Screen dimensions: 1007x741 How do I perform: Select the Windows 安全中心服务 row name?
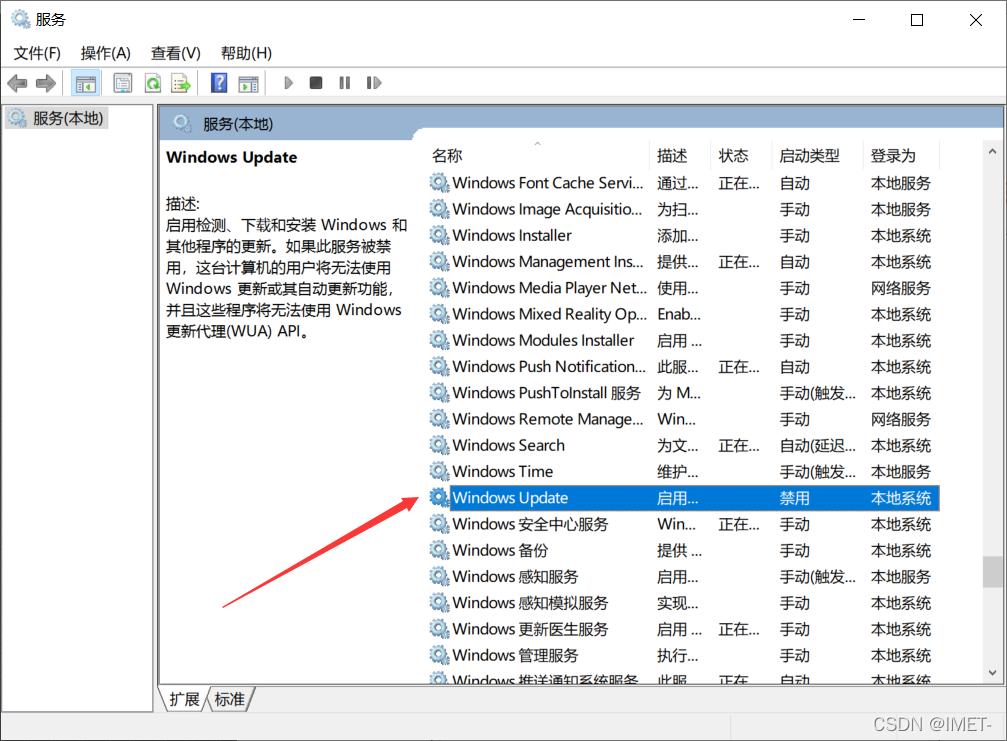[530, 524]
